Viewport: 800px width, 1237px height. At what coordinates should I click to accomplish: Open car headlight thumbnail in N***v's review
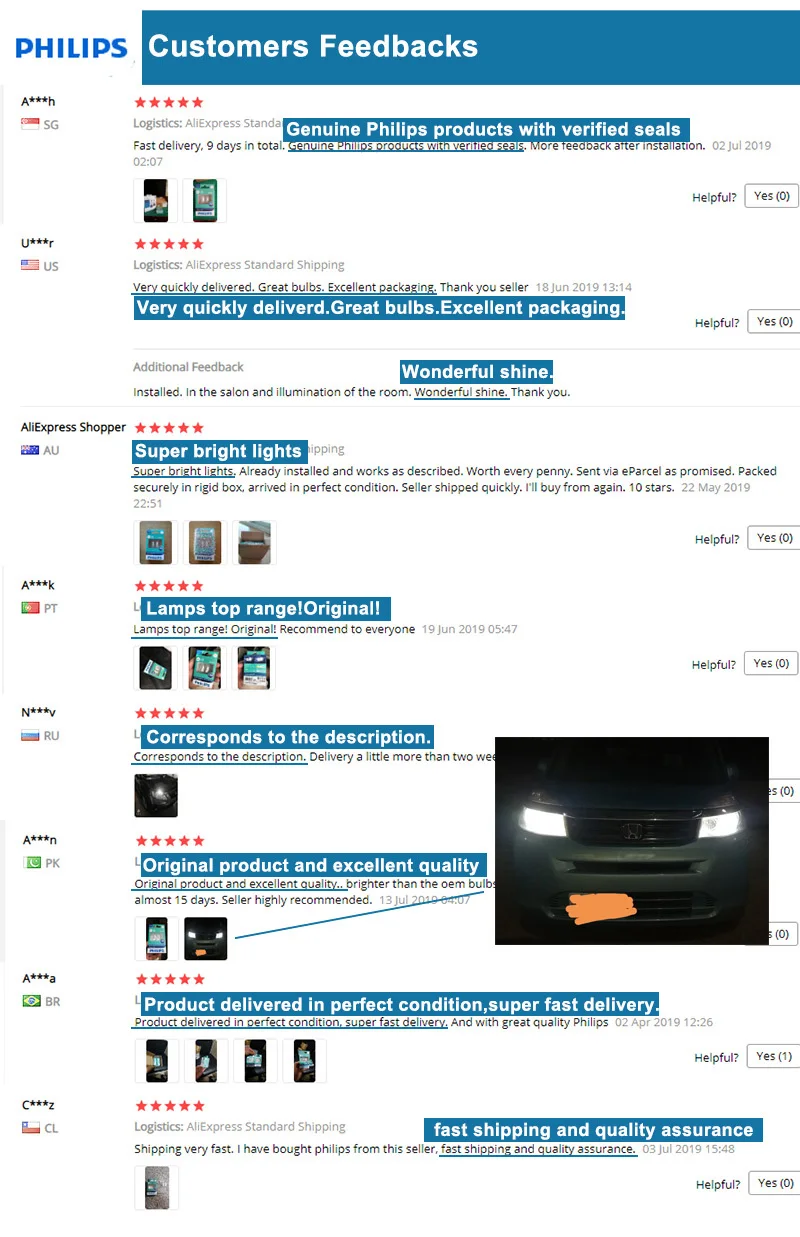(x=156, y=795)
